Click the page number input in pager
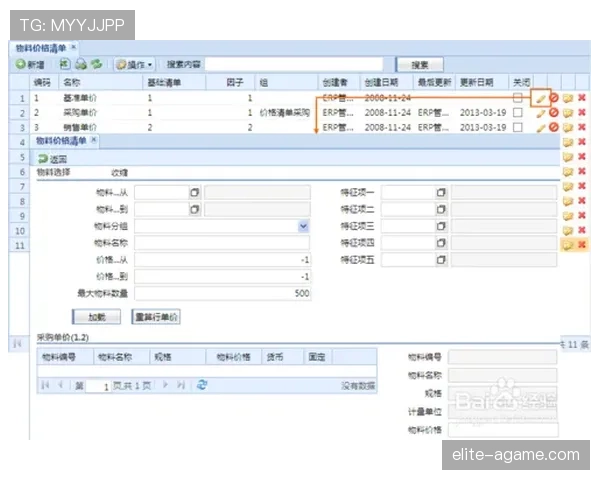The image size is (600, 480). 98,386
